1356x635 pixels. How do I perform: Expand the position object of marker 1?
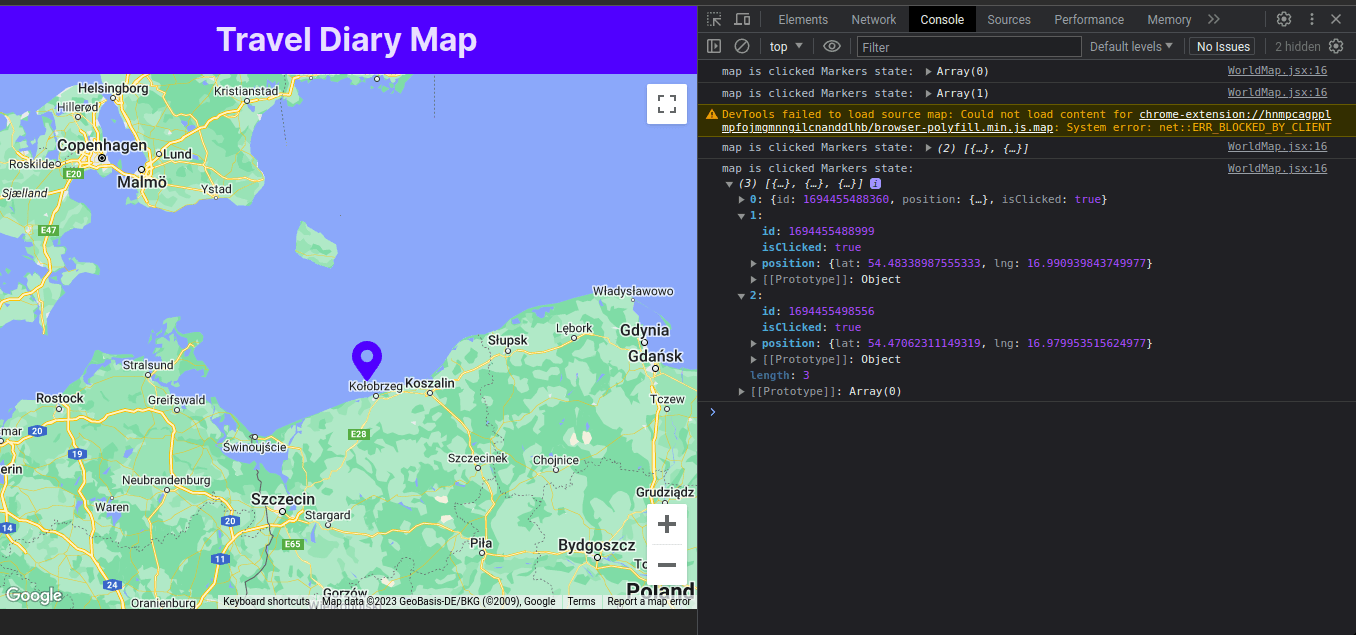click(753, 263)
